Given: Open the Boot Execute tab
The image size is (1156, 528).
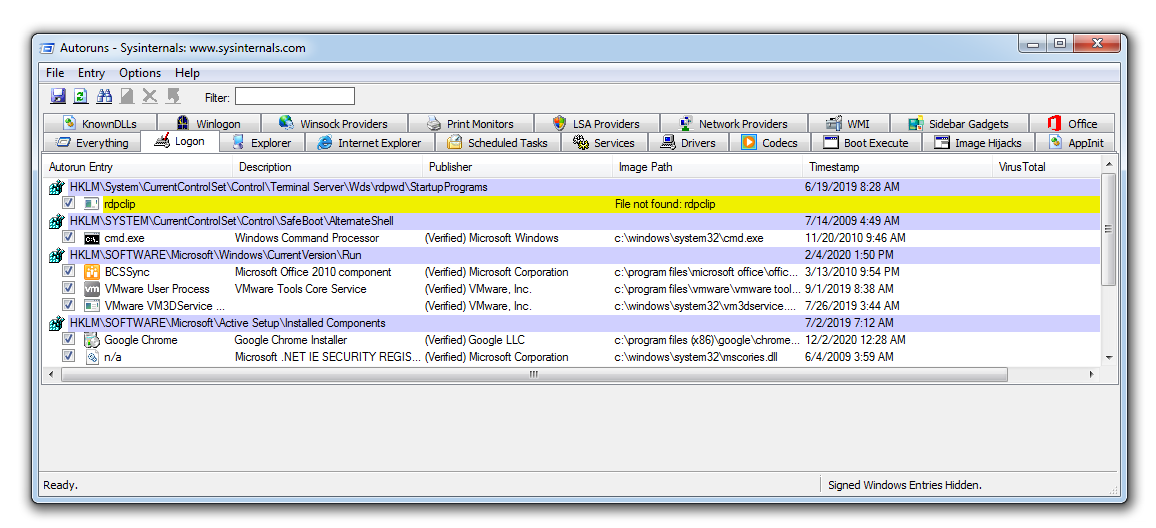Looking at the screenshot, I should coord(866,143).
